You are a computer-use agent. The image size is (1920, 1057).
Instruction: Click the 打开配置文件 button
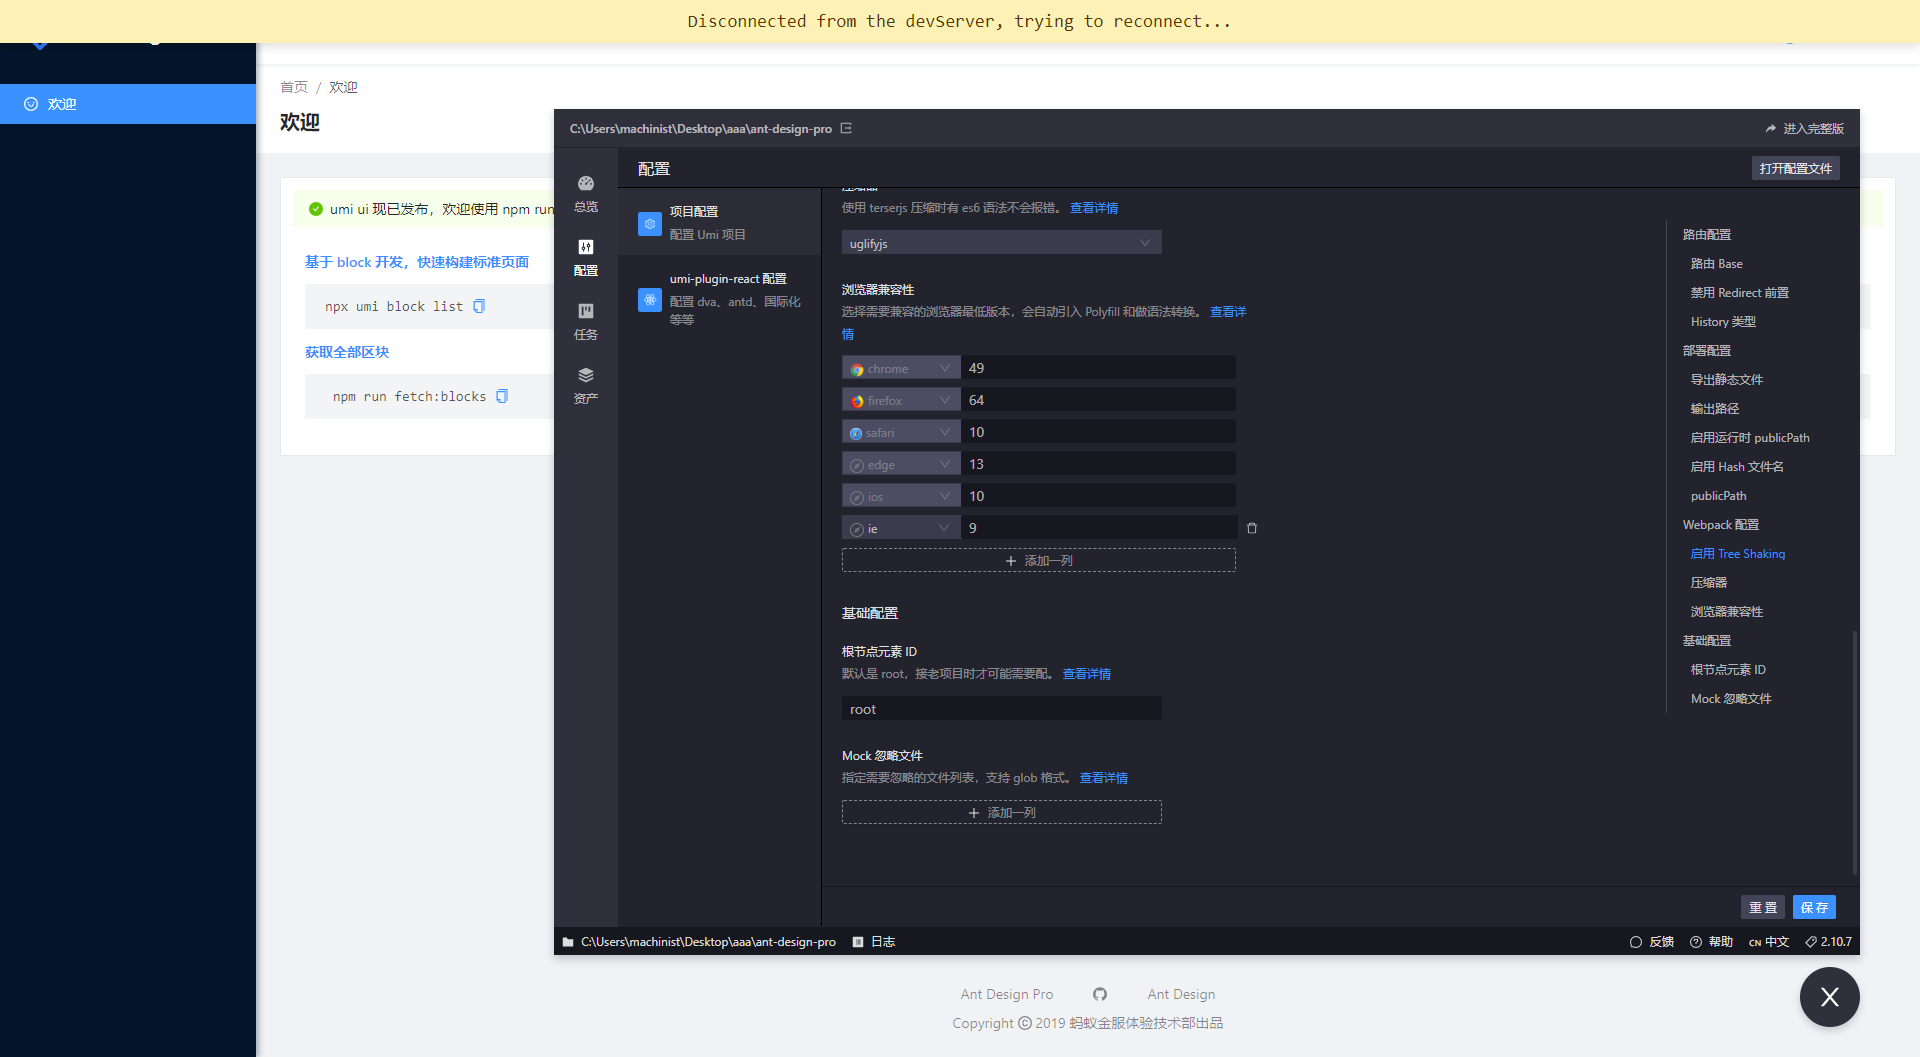[1796, 168]
